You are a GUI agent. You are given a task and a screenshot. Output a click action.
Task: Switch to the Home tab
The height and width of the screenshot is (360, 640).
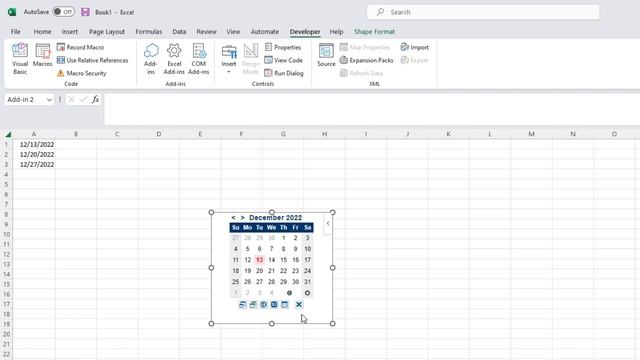(x=42, y=31)
